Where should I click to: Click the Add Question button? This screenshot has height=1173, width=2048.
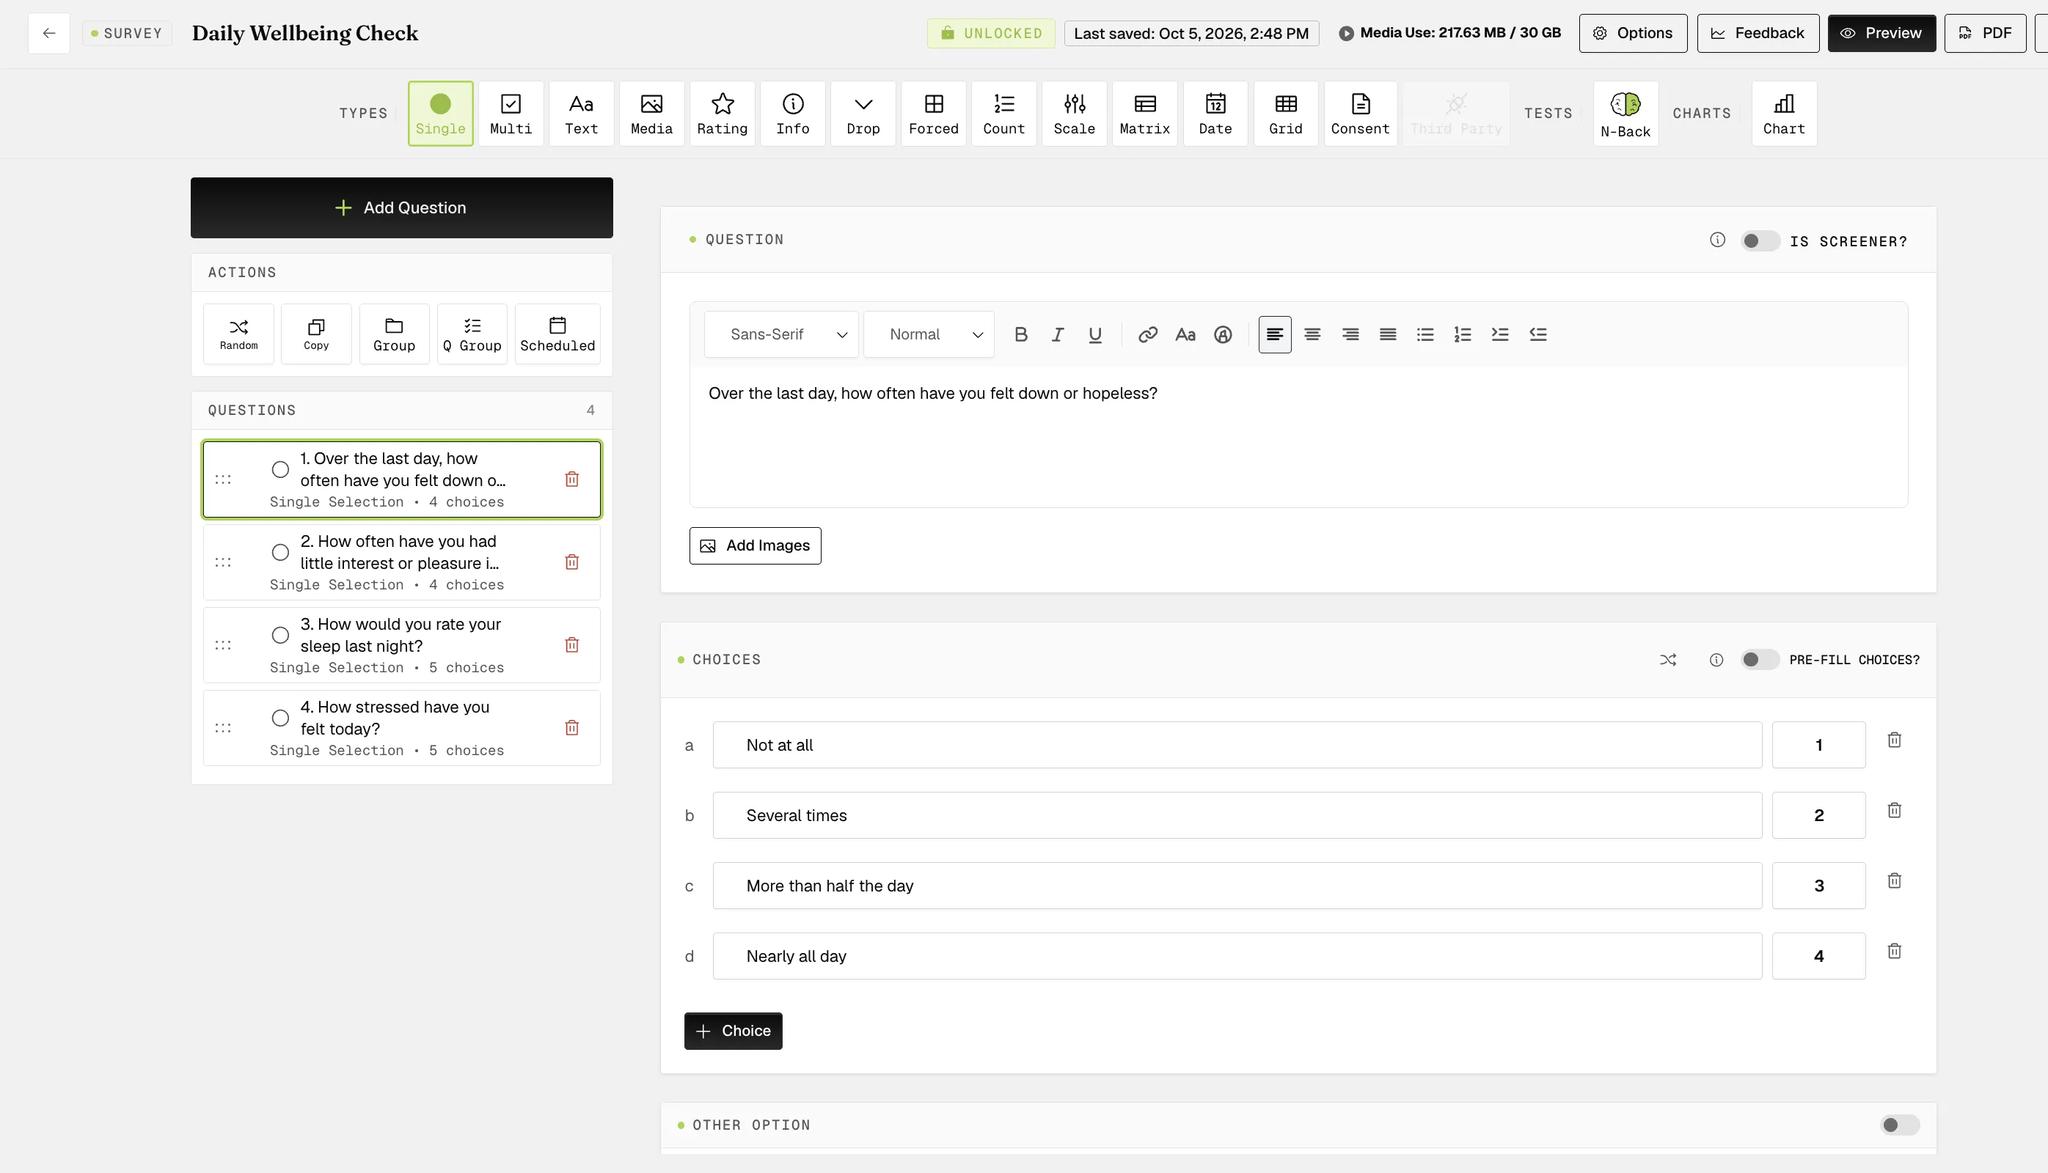tap(402, 208)
